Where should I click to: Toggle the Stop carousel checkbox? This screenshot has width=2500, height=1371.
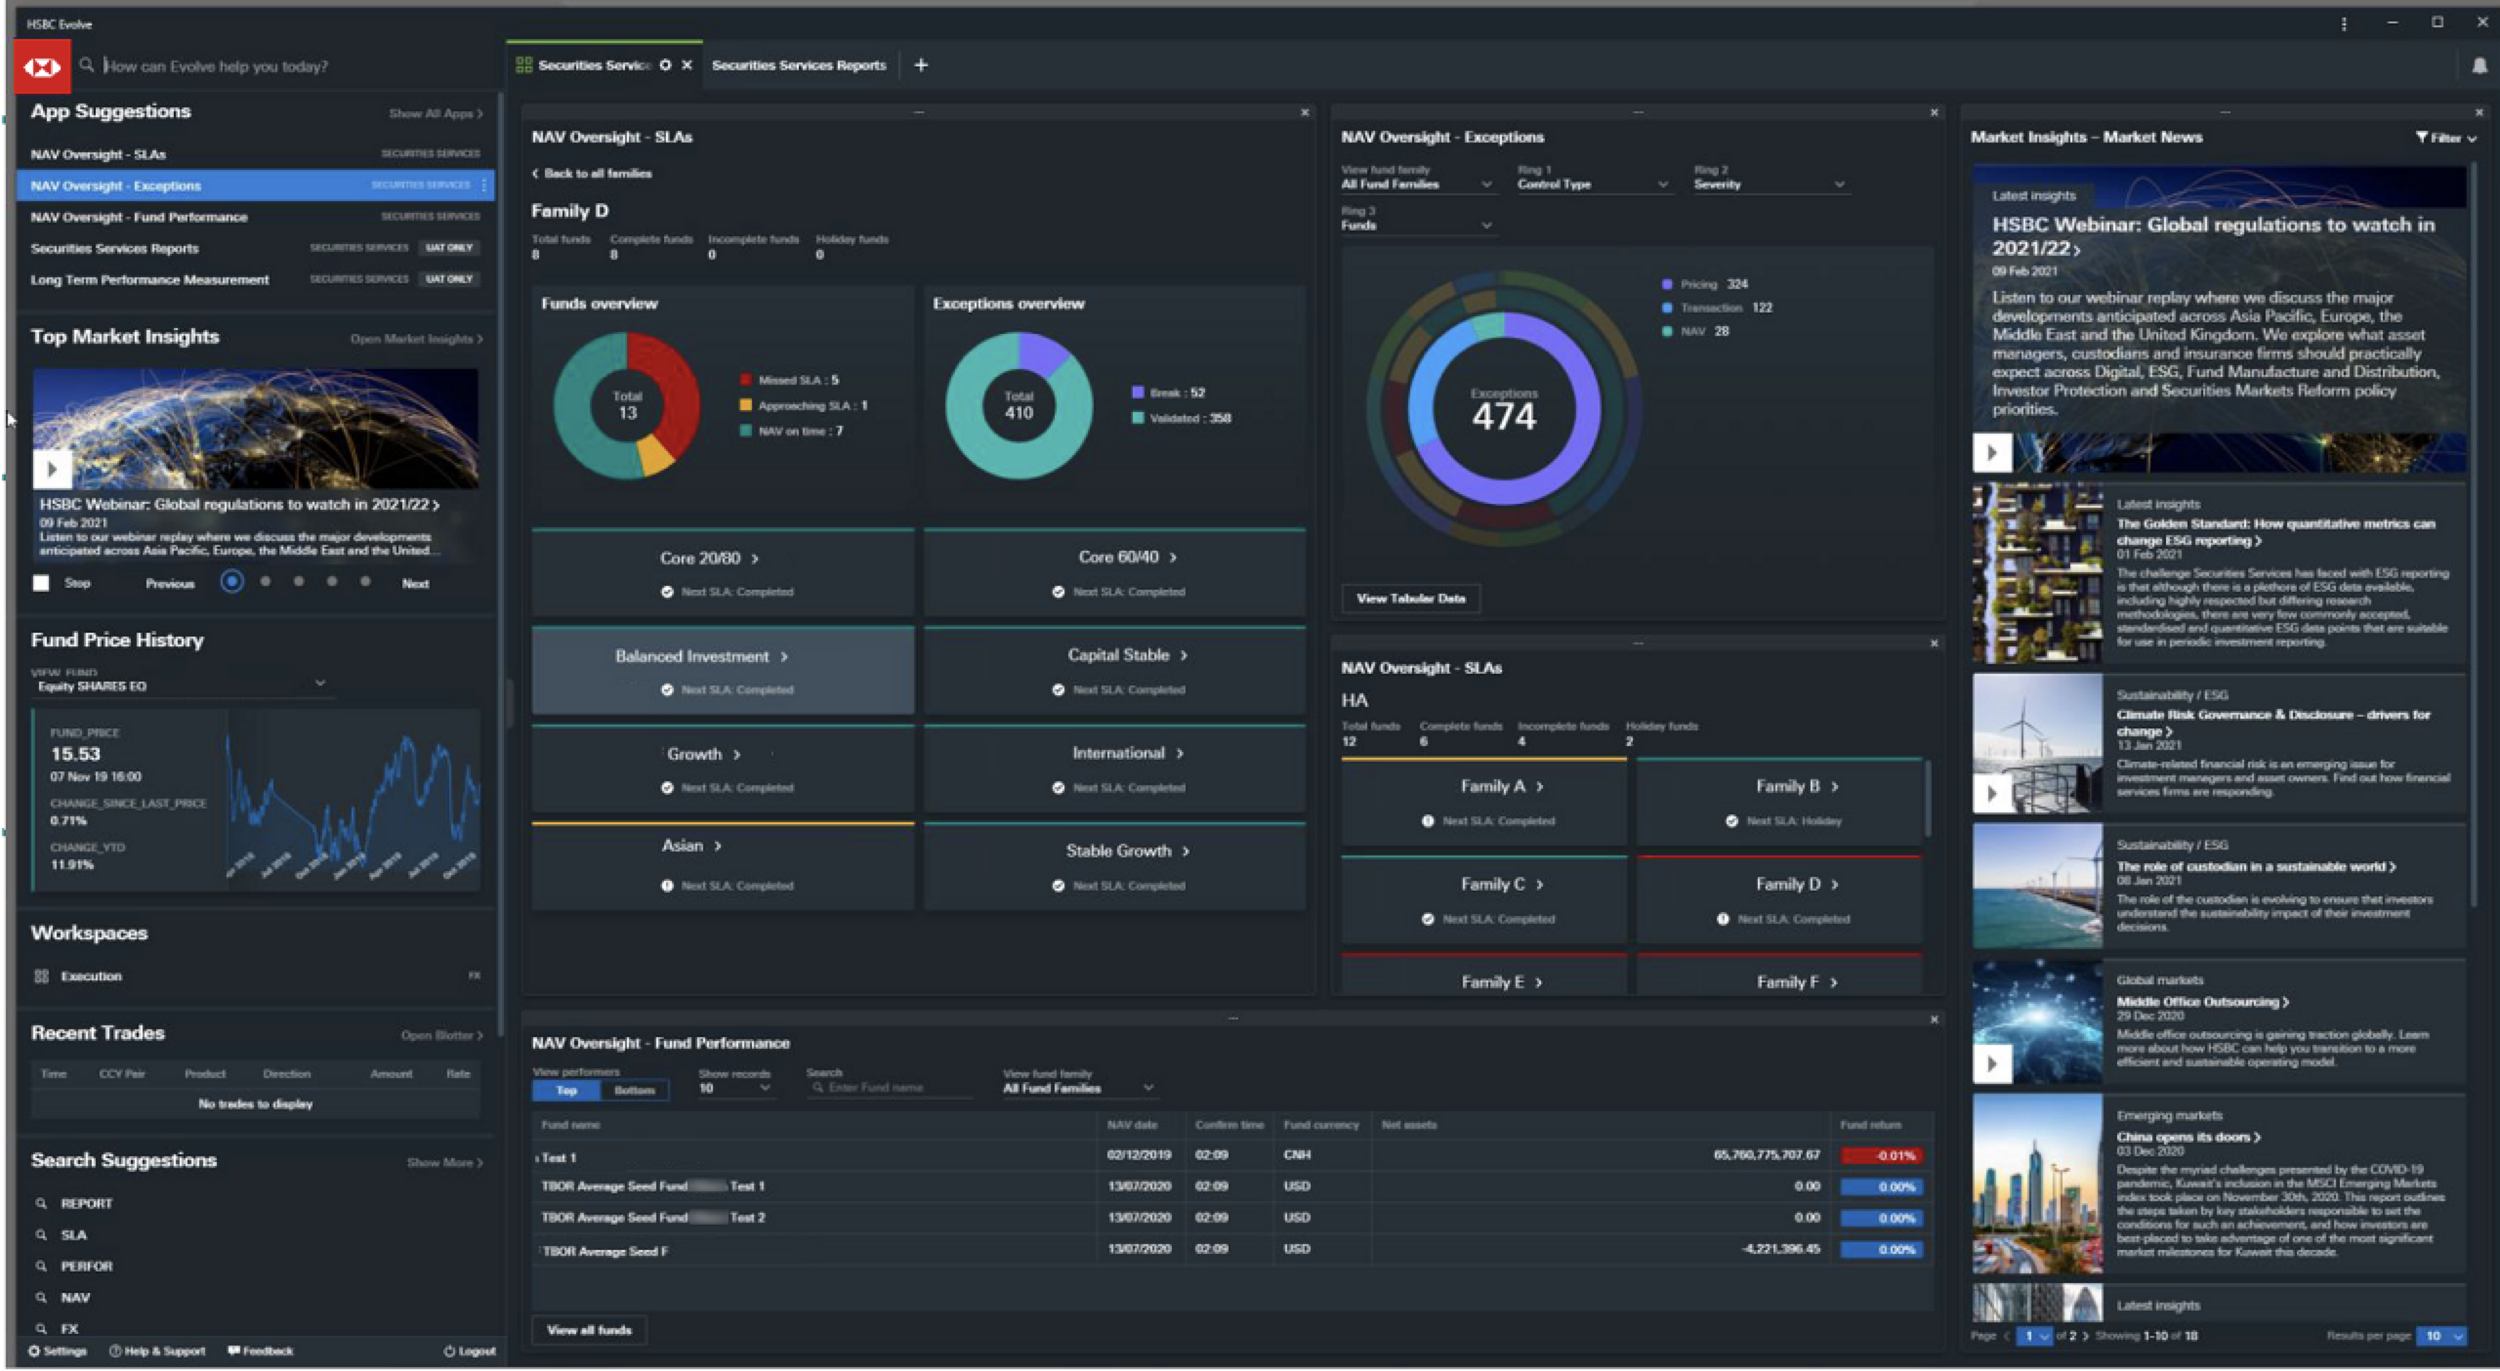41,583
